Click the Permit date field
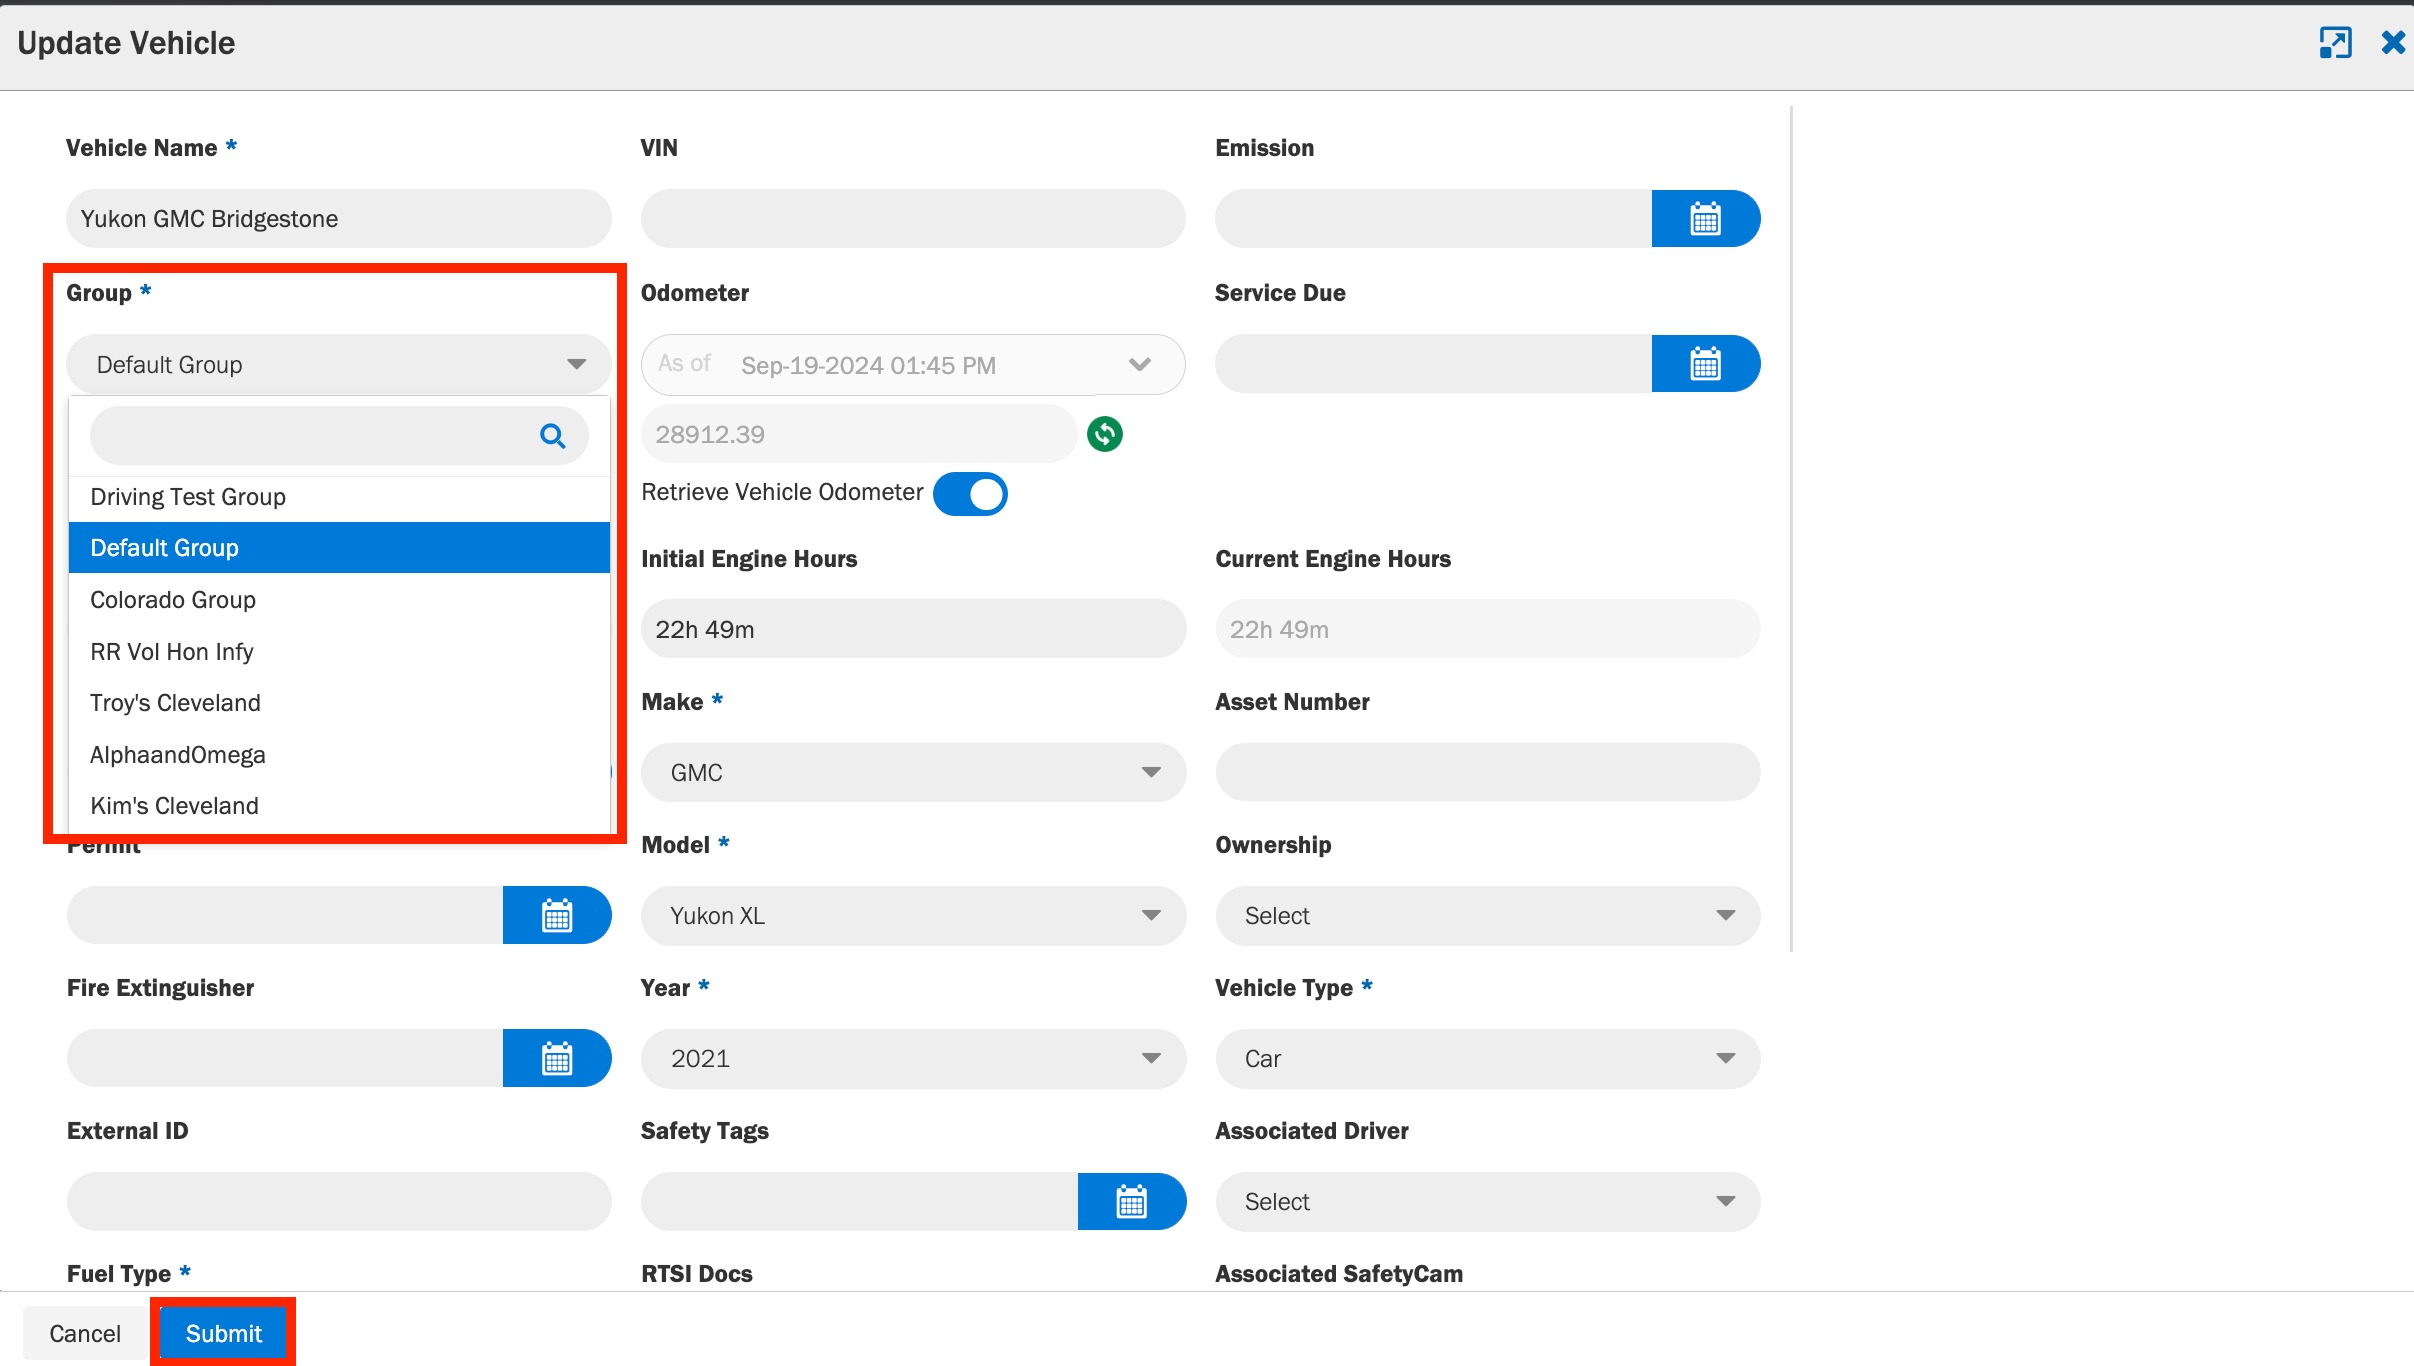 tap(285, 915)
